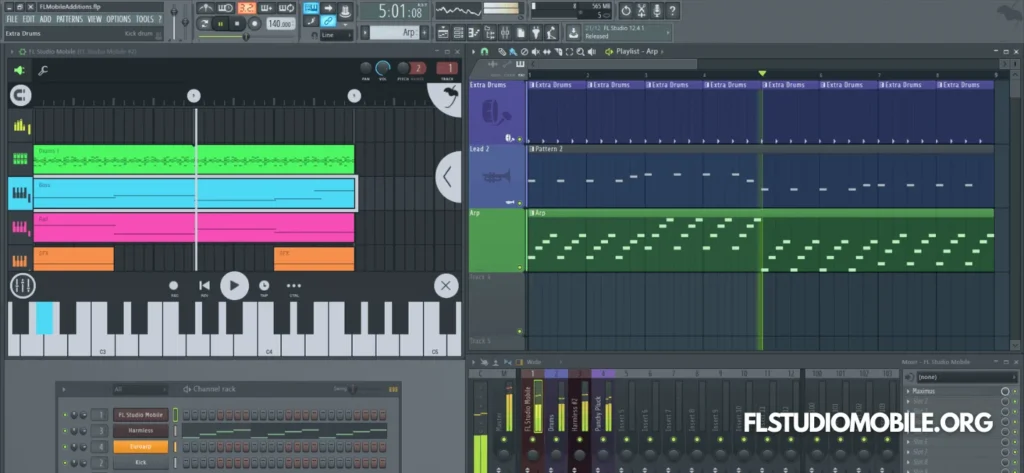
Task: Close the FL Studio Mobile keyboard with X circle
Action: click(x=446, y=285)
